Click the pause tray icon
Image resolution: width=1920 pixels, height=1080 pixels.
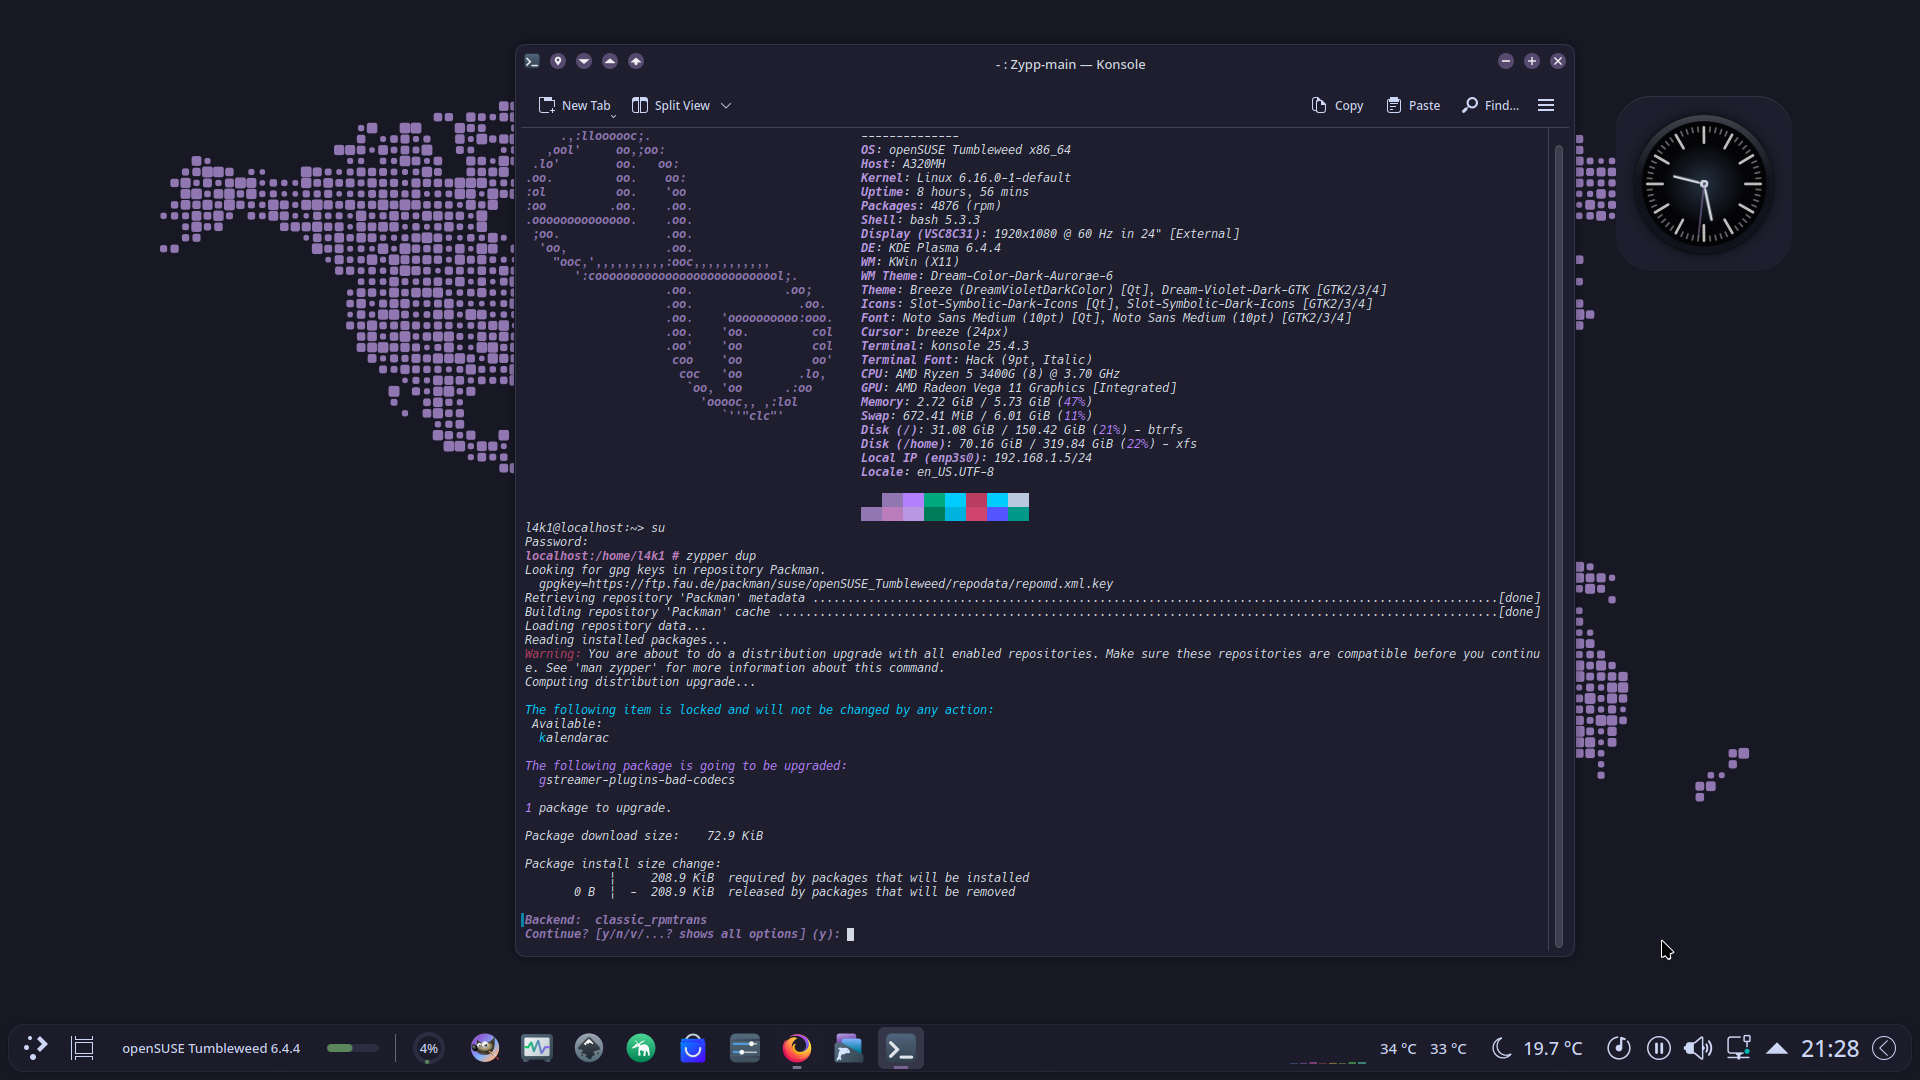coord(1659,1048)
